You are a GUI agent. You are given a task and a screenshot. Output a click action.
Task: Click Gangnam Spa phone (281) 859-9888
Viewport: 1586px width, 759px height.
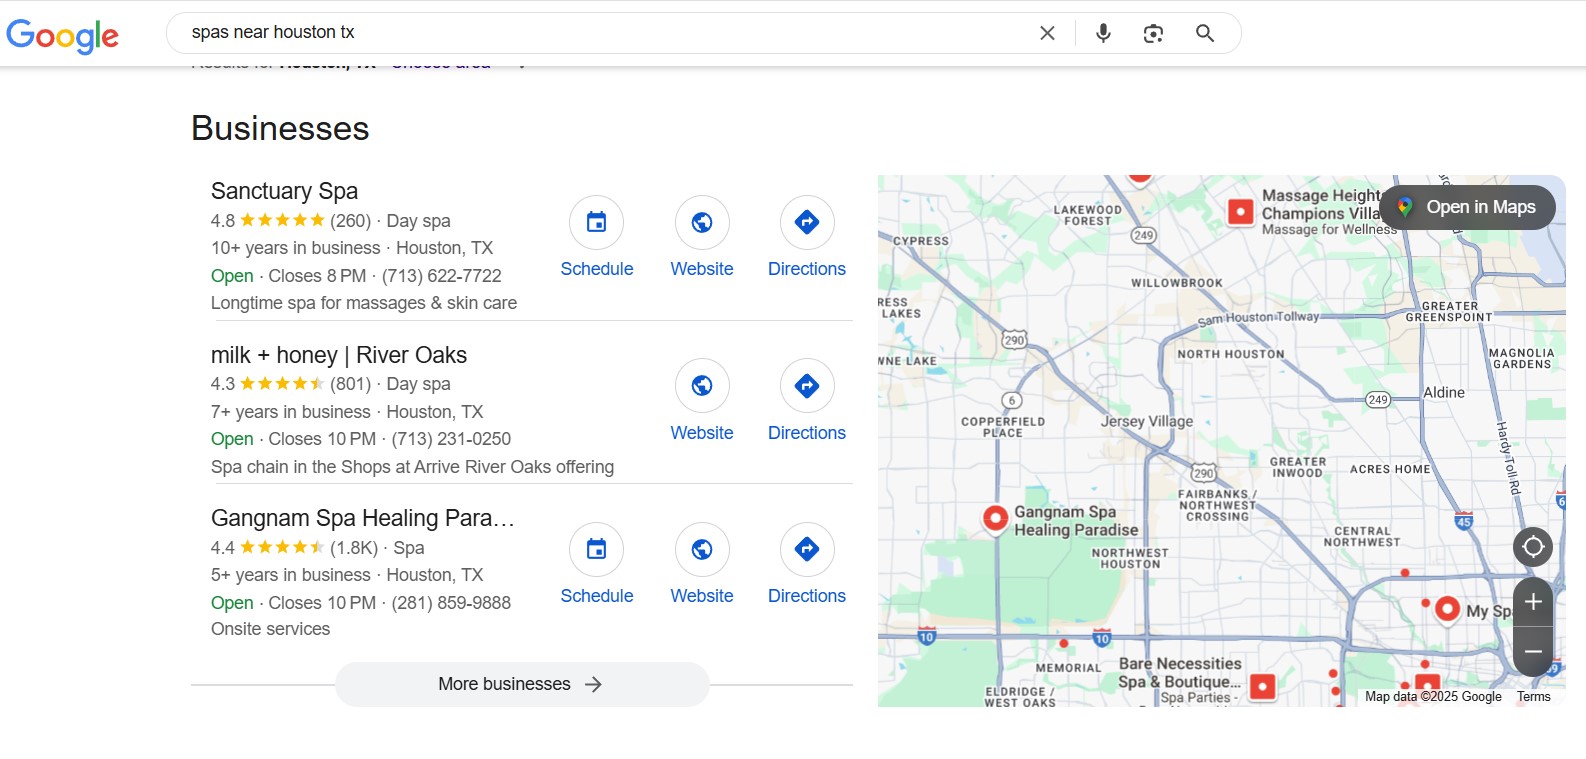[x=451, y=603]
